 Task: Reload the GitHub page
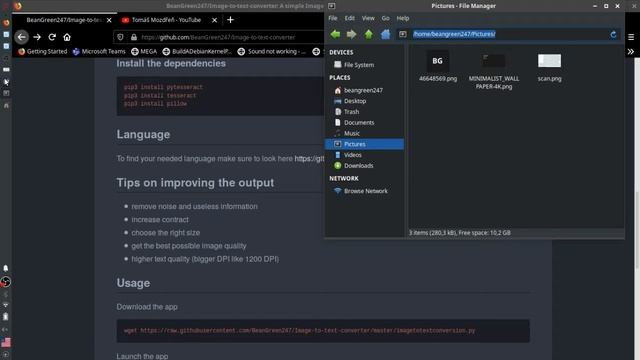click(52, 37)
